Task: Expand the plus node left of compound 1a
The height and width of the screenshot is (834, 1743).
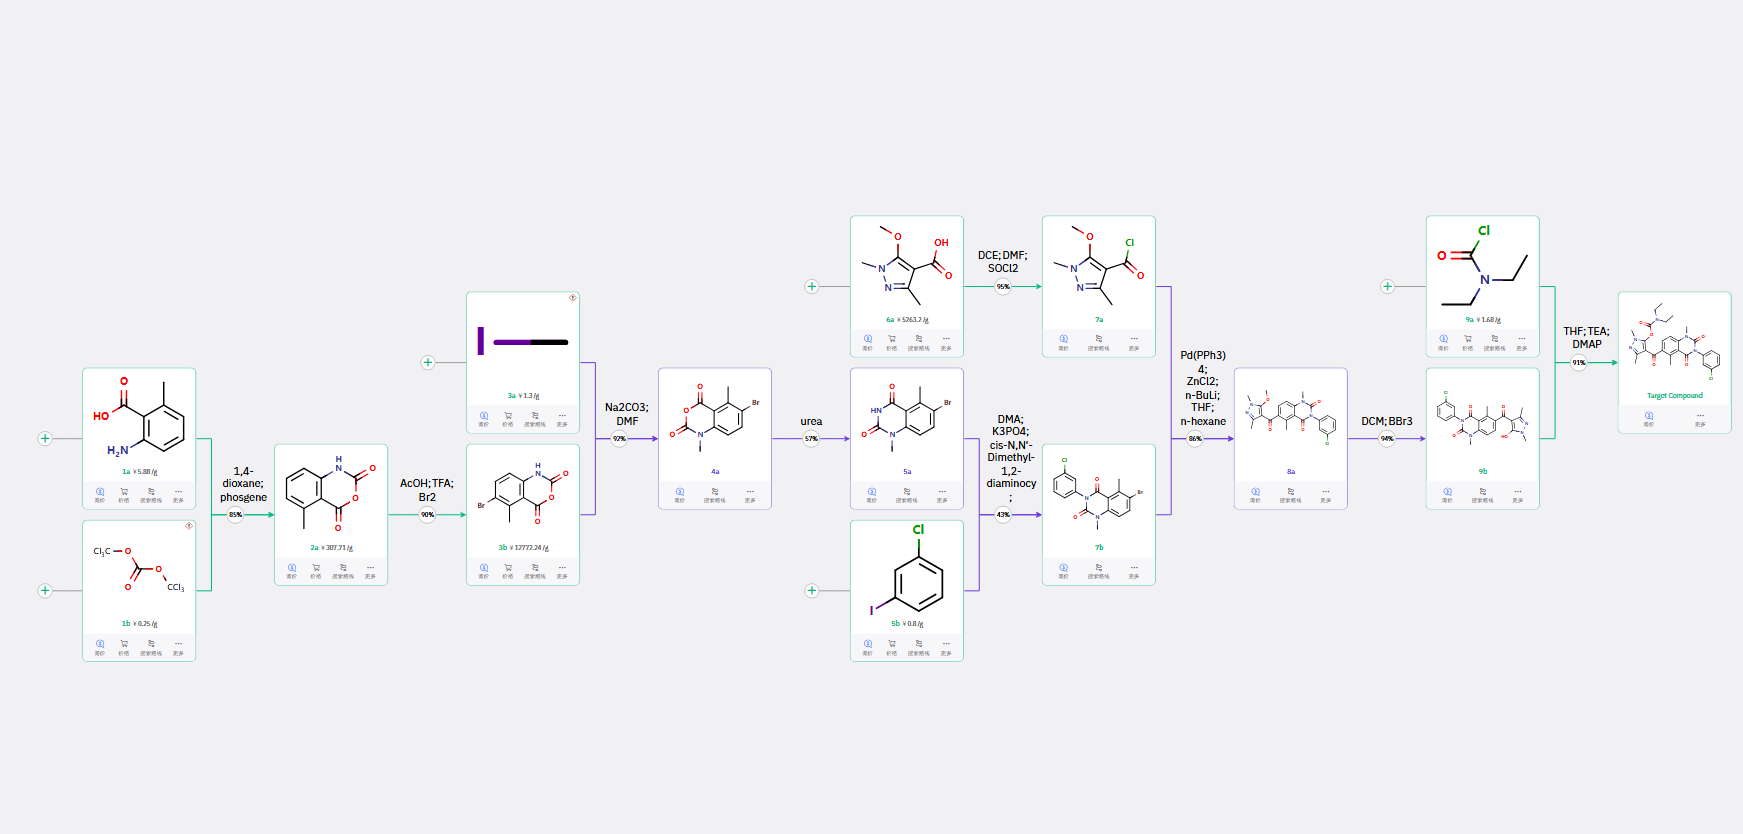Action: (x=45, y=438)
